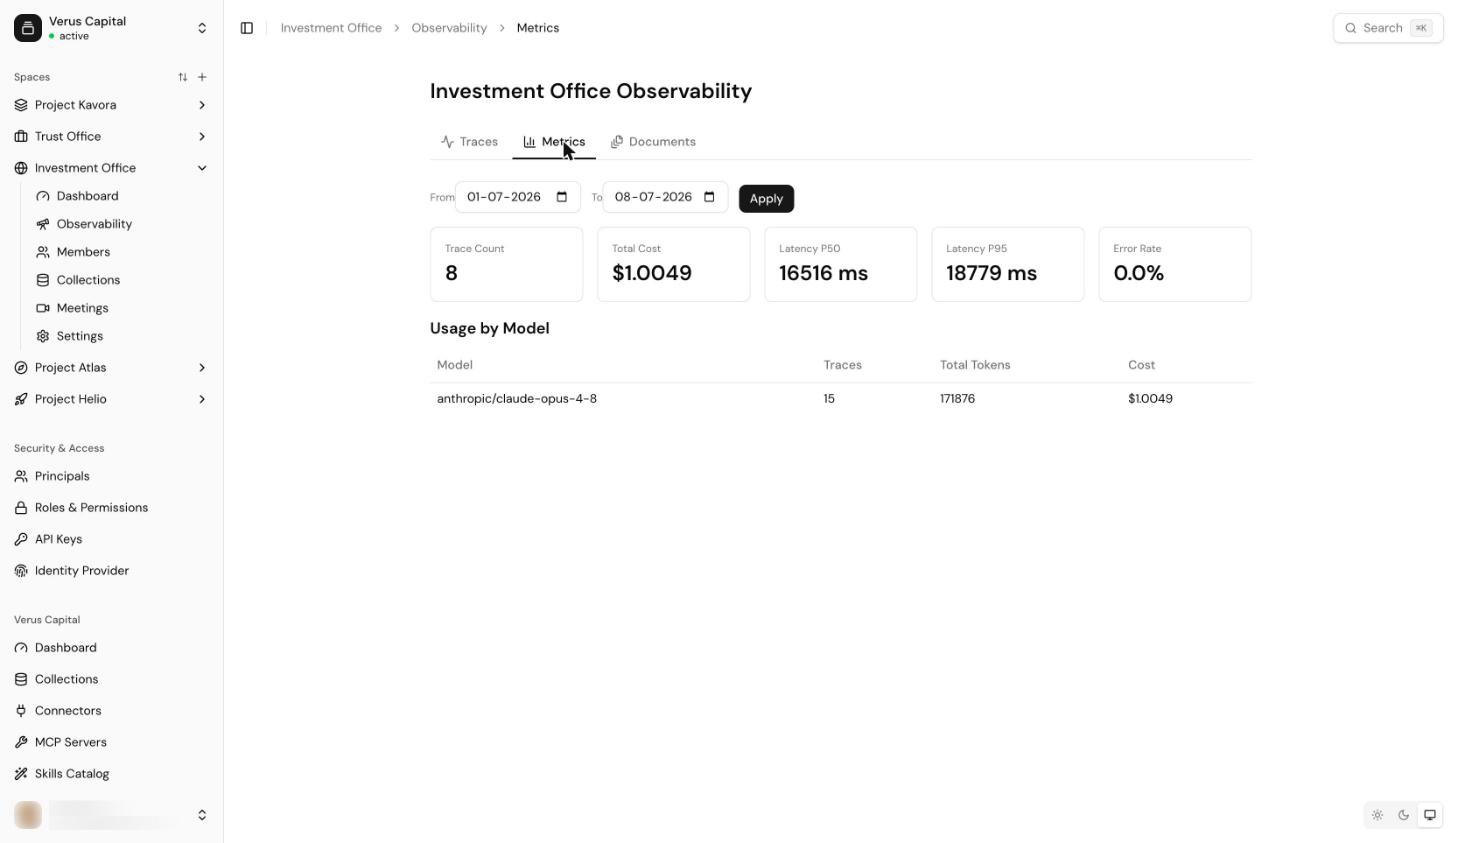Switch to the Documents tab
This screenshot has height=843, width=1458.
click(x=653, y=142)
